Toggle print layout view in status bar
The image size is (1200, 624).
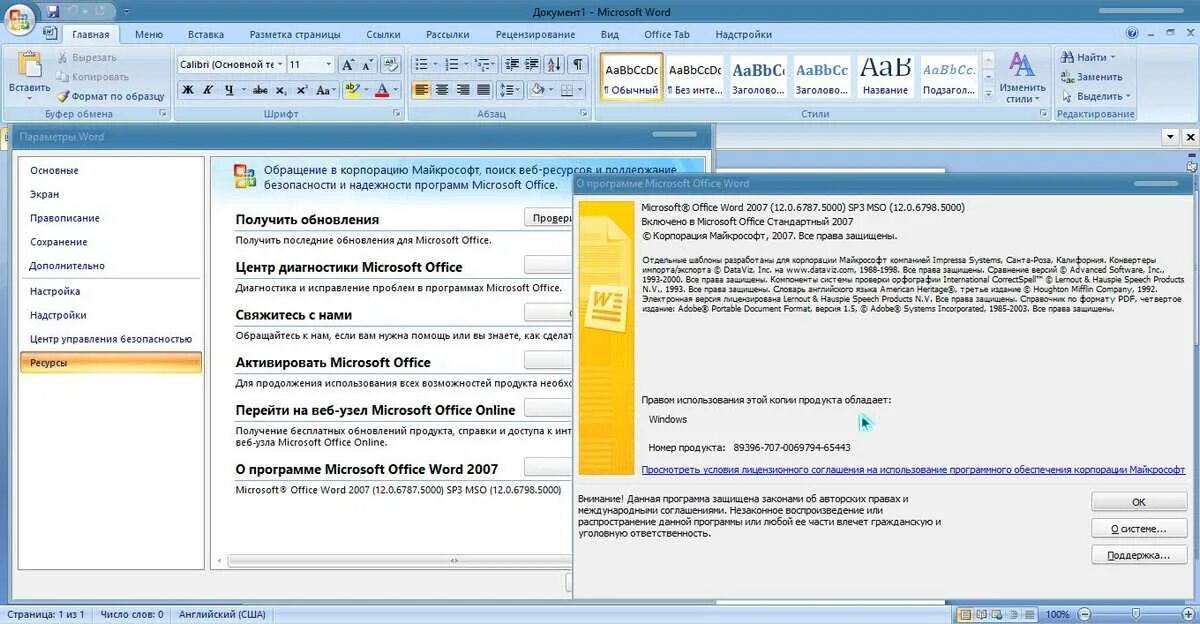tap(967, 614)
